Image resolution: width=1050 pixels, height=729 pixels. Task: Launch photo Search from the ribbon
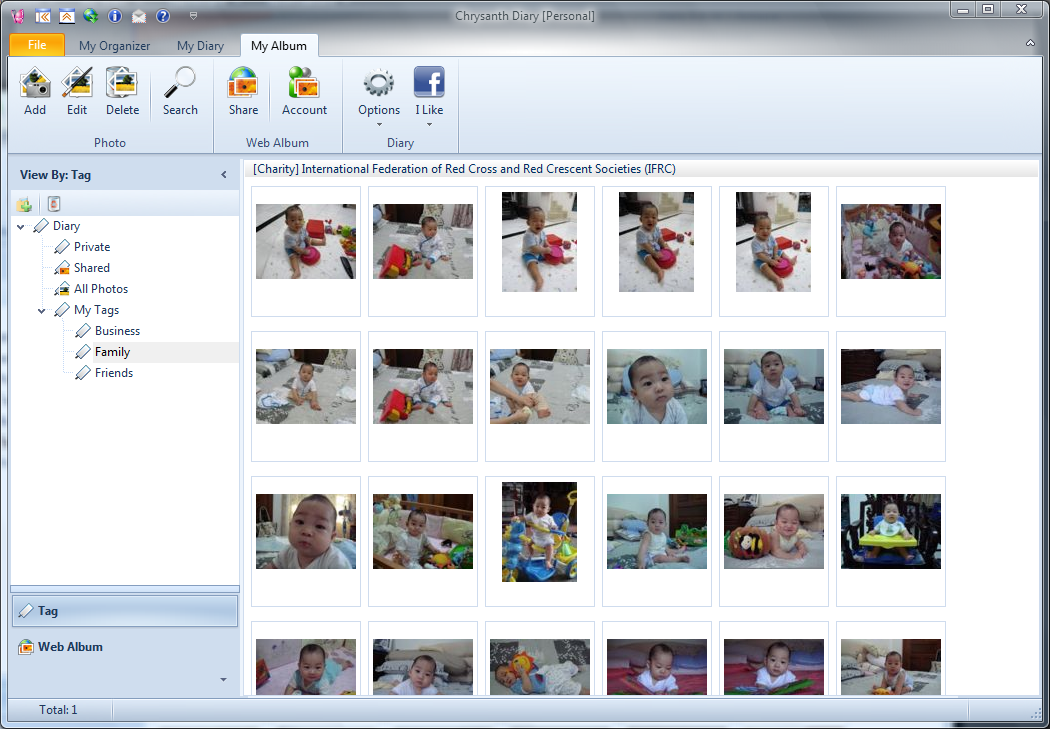[180, 92]
